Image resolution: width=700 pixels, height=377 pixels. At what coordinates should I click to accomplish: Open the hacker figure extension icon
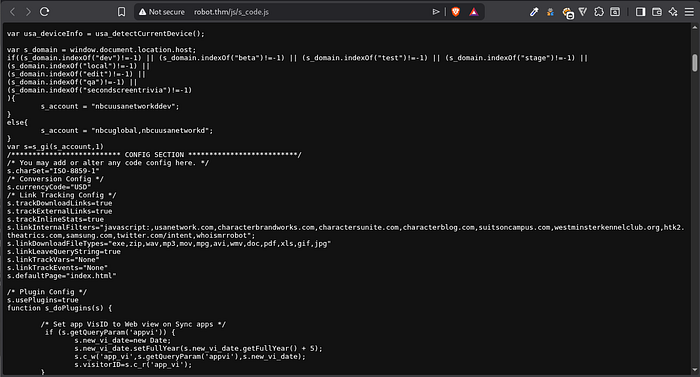[550, 12]
